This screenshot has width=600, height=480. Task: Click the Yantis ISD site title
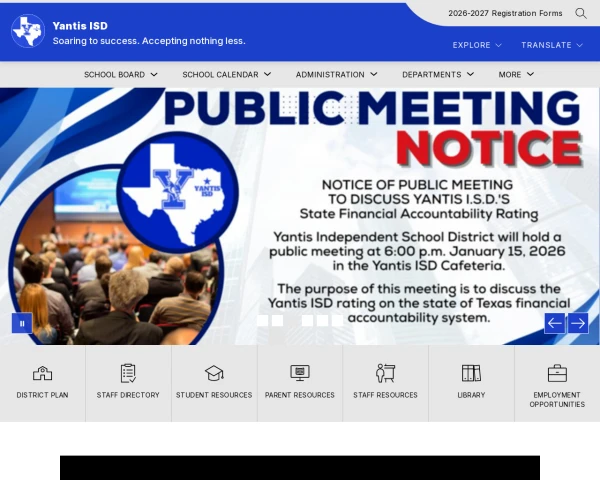point(80,26)
